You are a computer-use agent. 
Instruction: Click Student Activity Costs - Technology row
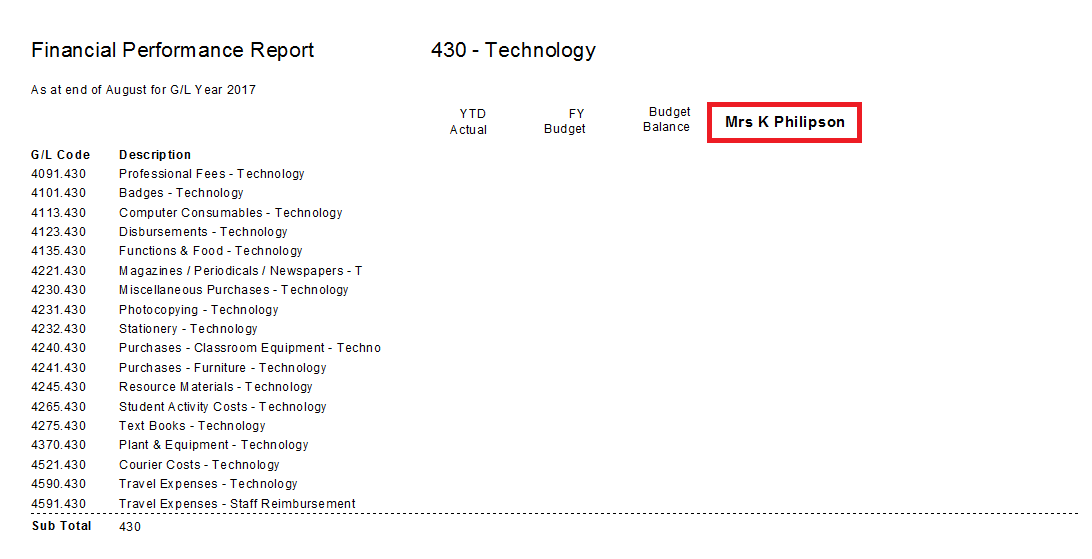click(222, 407)
